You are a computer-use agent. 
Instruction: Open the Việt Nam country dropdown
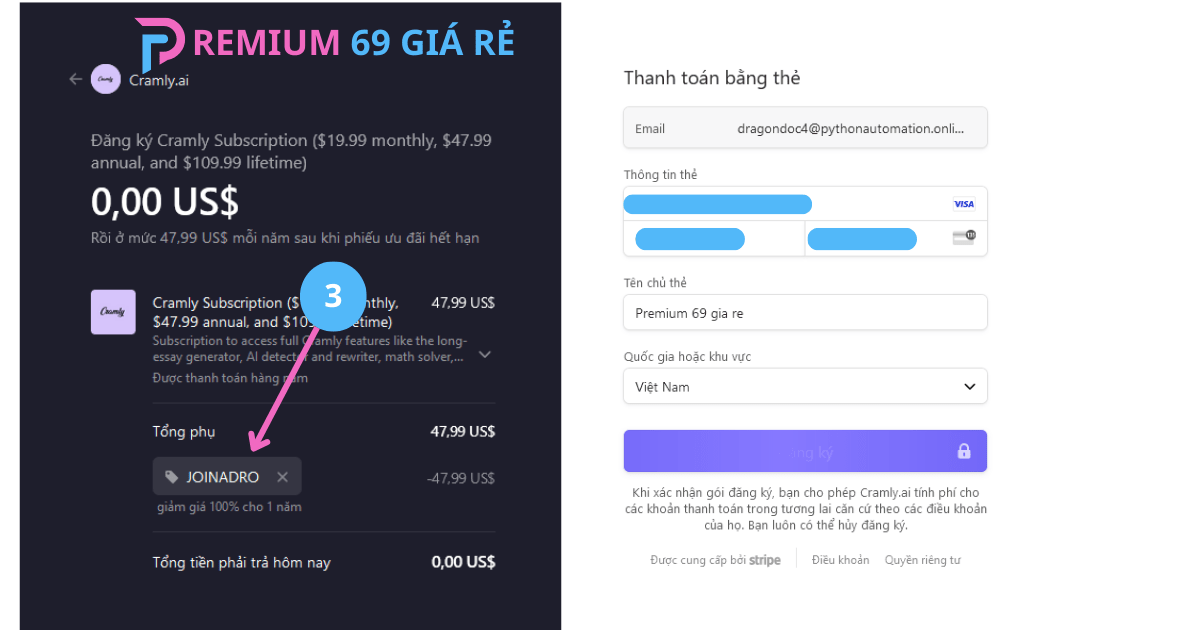[805, 387]
